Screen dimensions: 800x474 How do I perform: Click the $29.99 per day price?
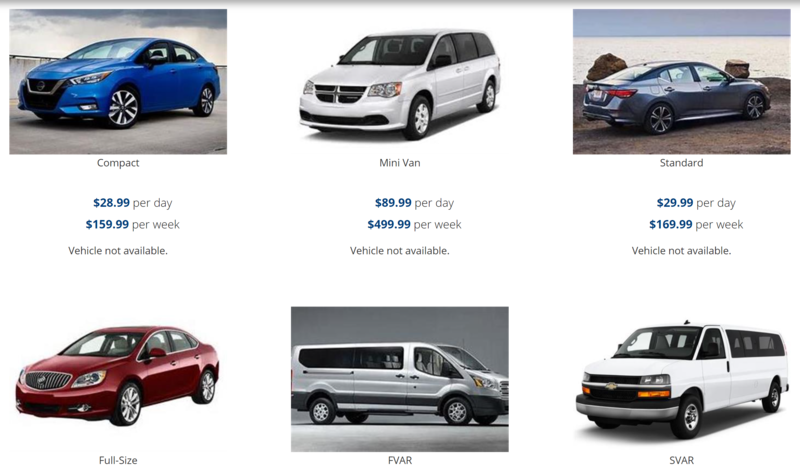696,203
